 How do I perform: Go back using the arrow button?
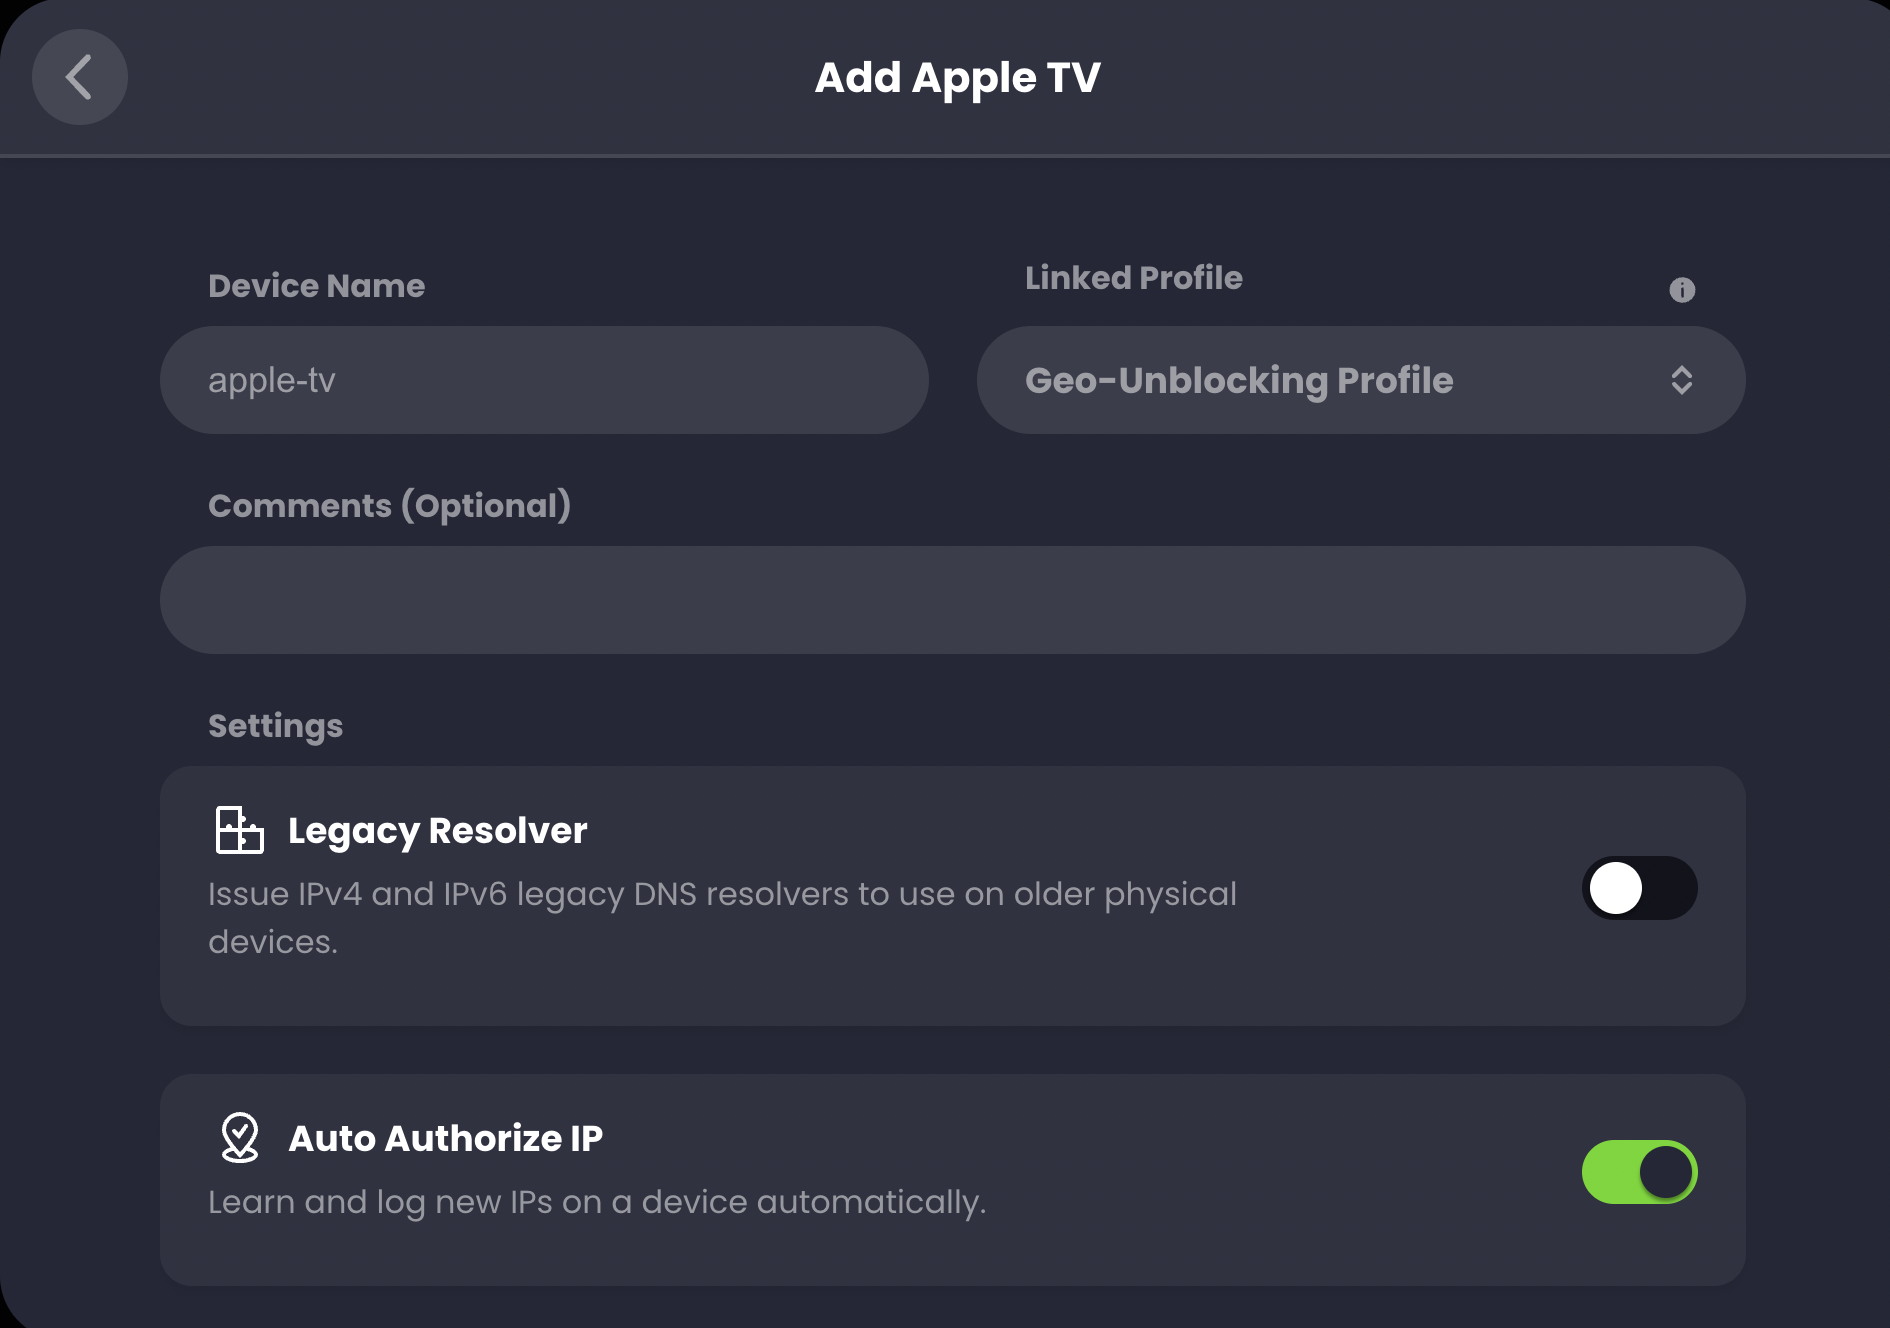pos(79,77)
